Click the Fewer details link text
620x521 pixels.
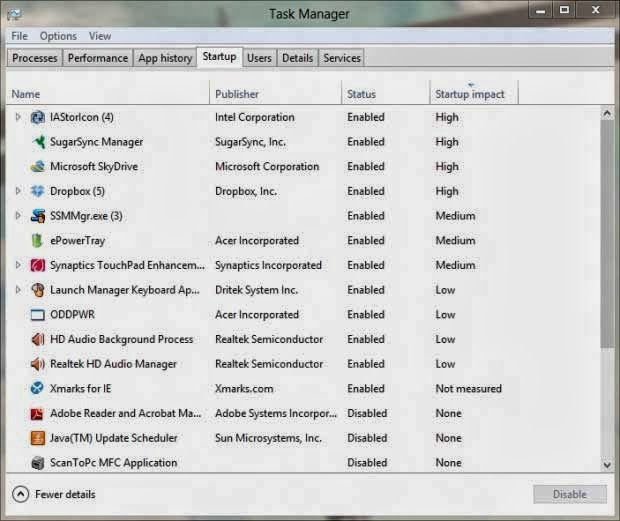click(x=65, y=495)
